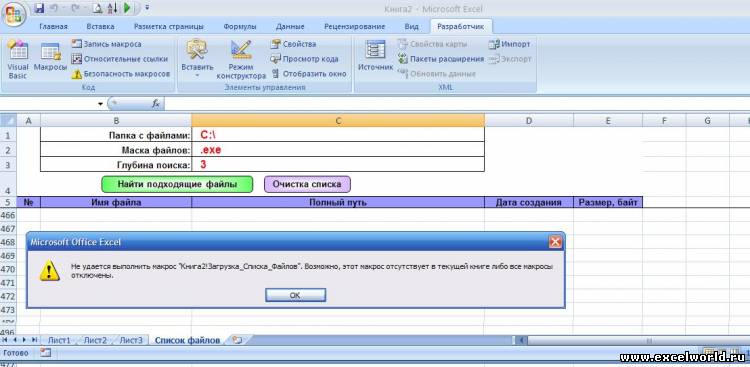The height and width of the screenshot is (367, 750).
Task: Open the Формулы tab
Action: click(x=240, y=26)
